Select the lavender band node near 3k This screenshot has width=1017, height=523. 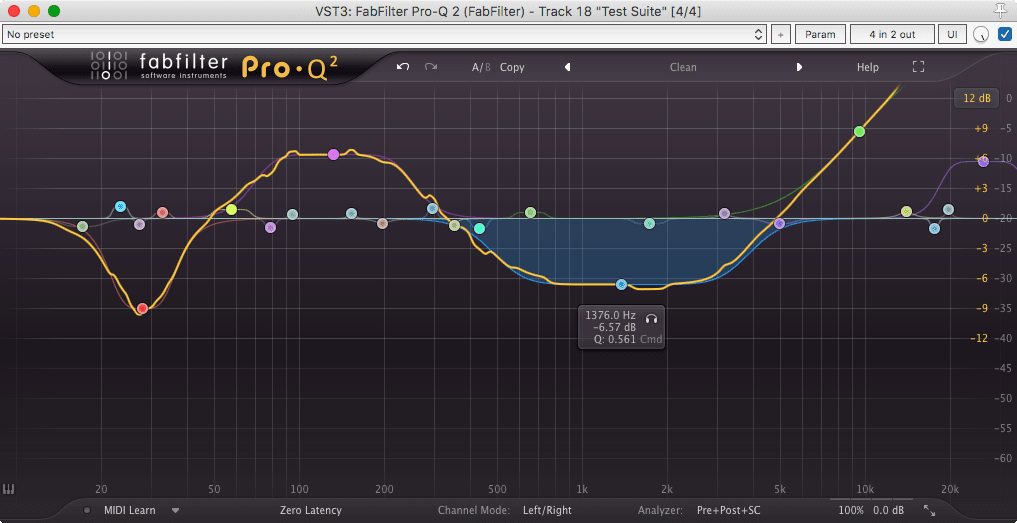click(x=724, y=213)
